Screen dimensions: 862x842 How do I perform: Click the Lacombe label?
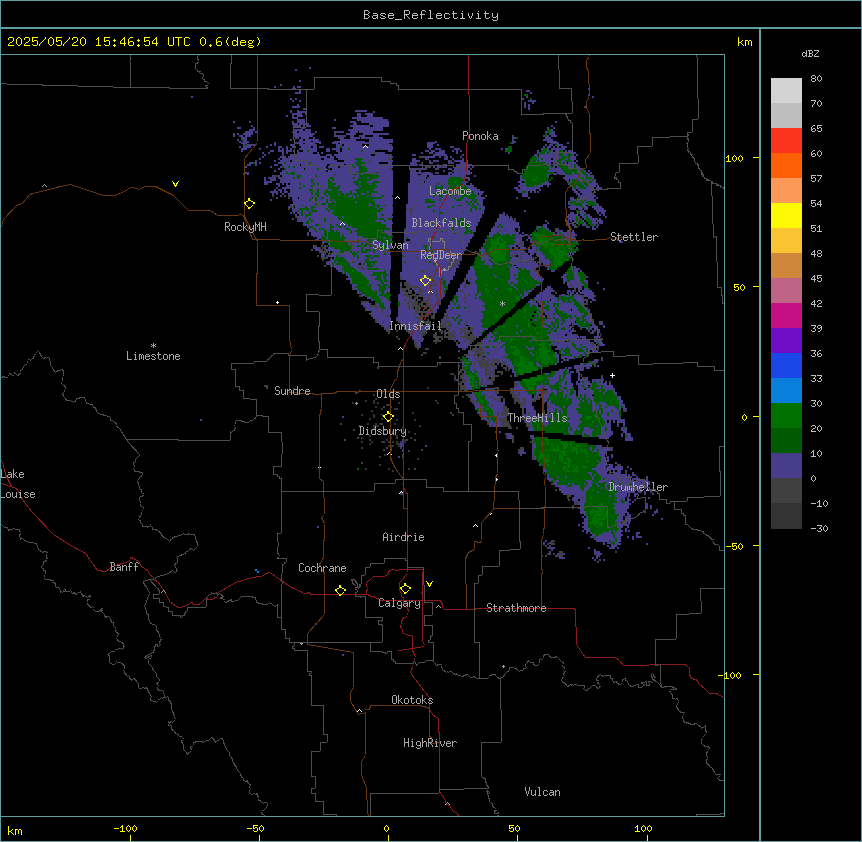[x=450, y=191]
